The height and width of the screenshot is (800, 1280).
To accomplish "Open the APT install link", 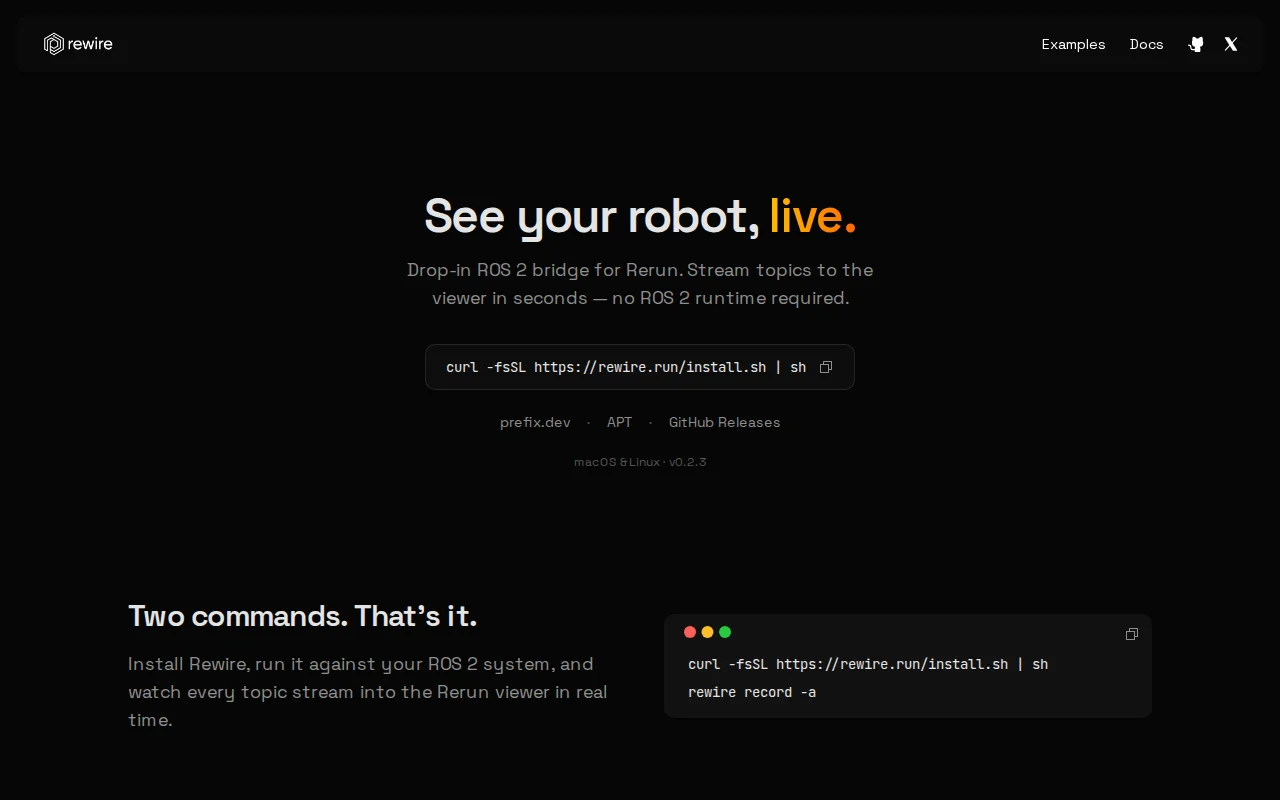I will coord(619,422).
